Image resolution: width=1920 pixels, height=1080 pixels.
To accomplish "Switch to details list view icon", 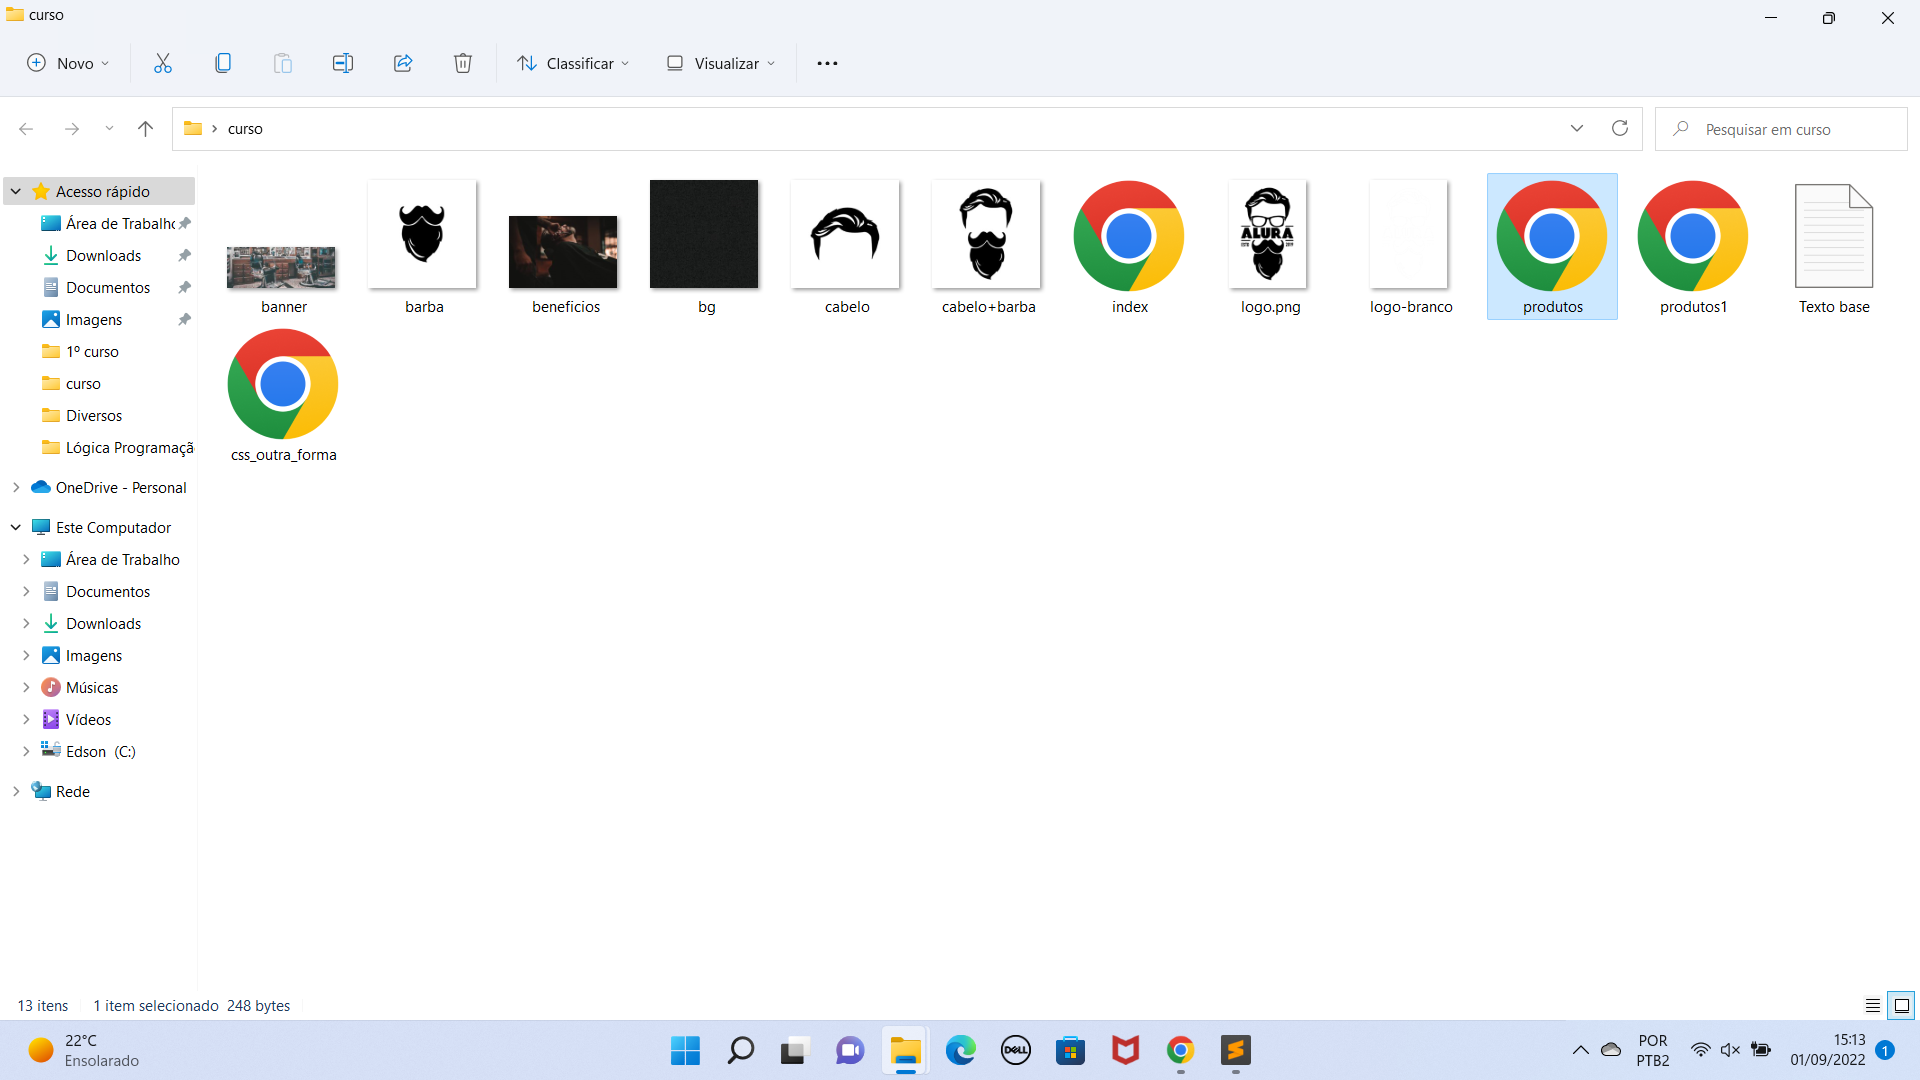I will click(1872, 1005).
